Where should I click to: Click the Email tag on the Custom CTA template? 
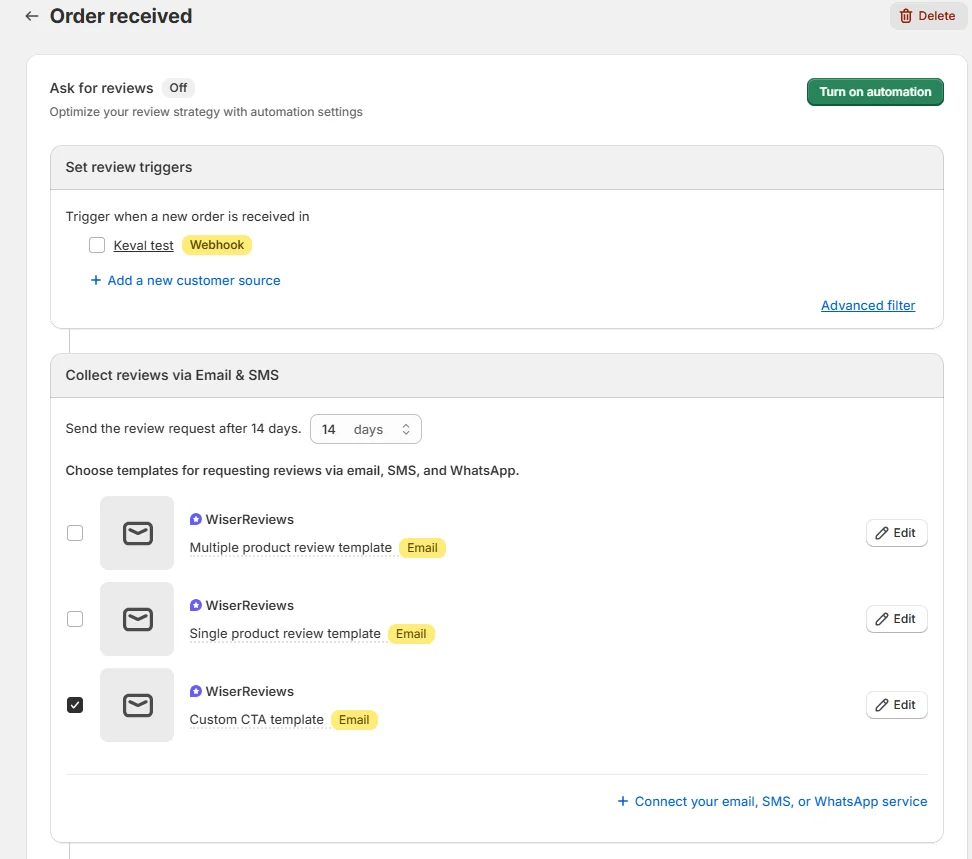(354, 719)
